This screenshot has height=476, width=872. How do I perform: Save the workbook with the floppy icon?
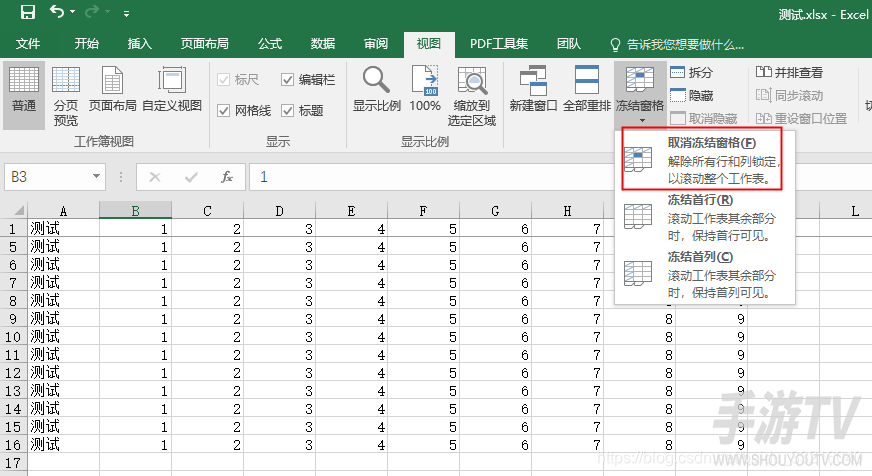pos(27,12)
